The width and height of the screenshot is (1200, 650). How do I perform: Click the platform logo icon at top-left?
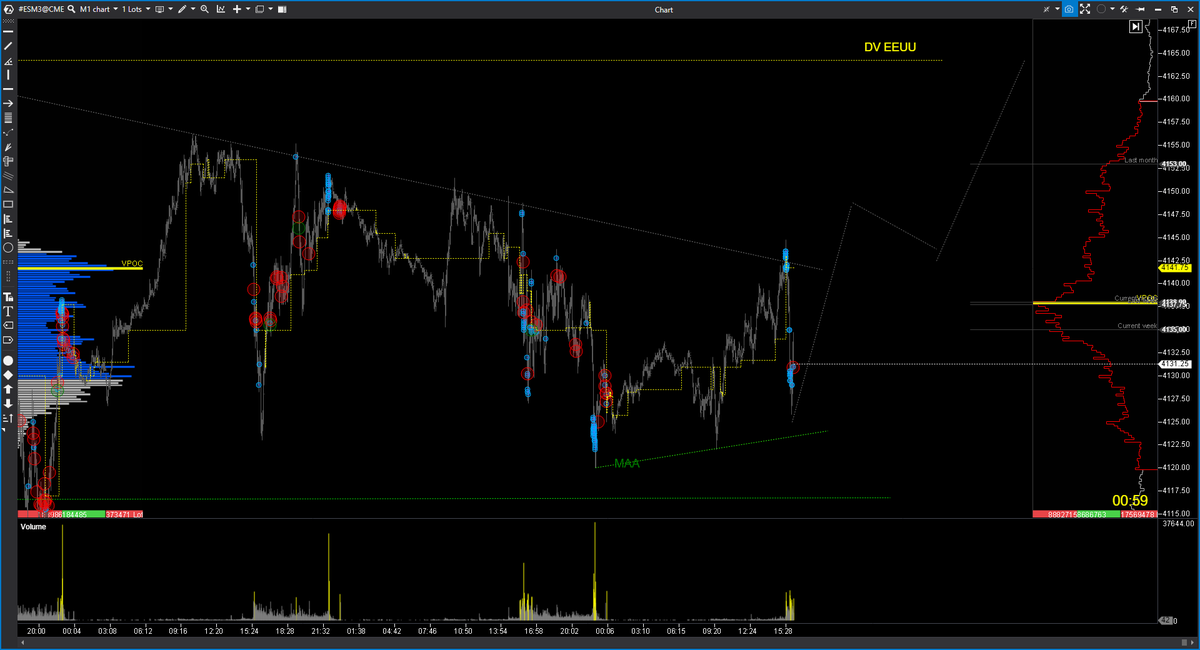coord(9,9)
